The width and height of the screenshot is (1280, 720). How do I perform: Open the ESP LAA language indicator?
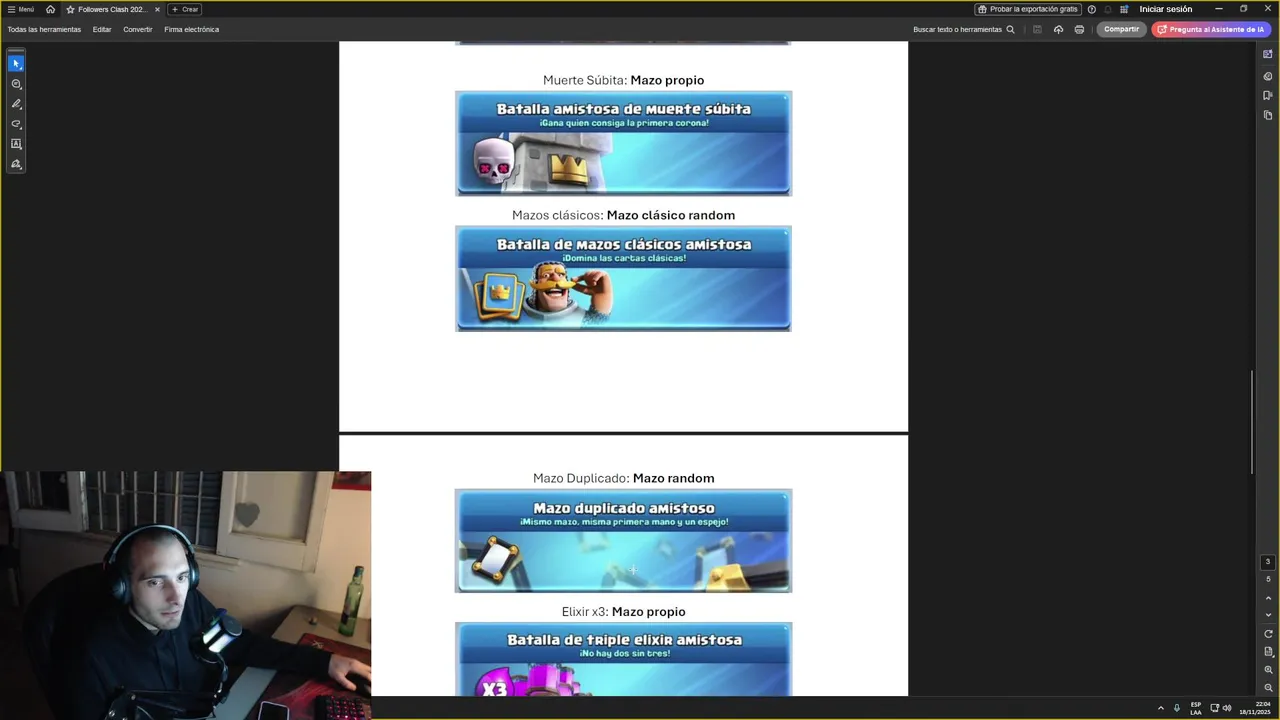[x=1196, y=708]
